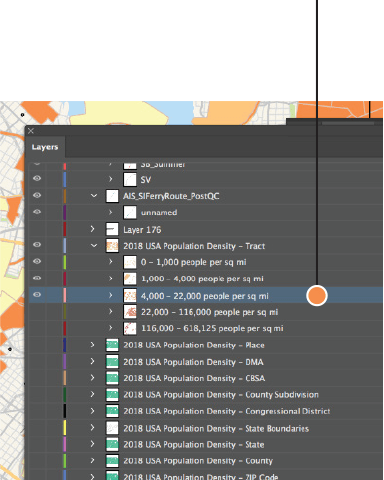
Task: Close the Layers panel with the X
Action: click(31, 131)
